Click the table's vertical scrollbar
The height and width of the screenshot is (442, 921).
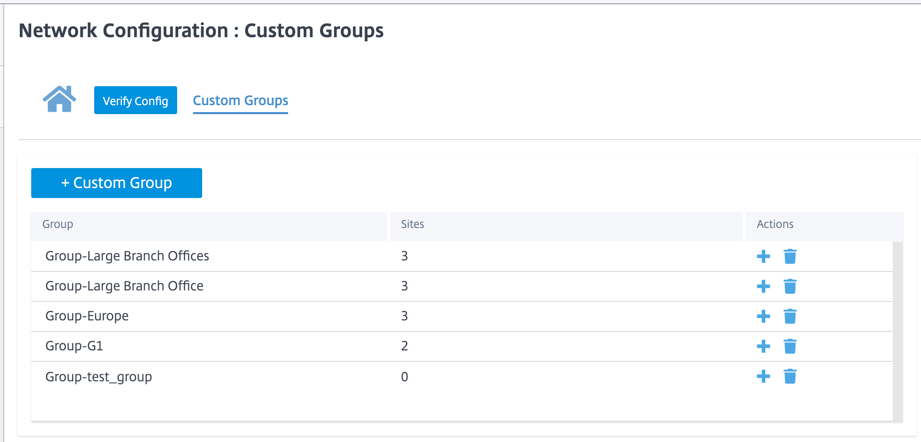point(898,330)
